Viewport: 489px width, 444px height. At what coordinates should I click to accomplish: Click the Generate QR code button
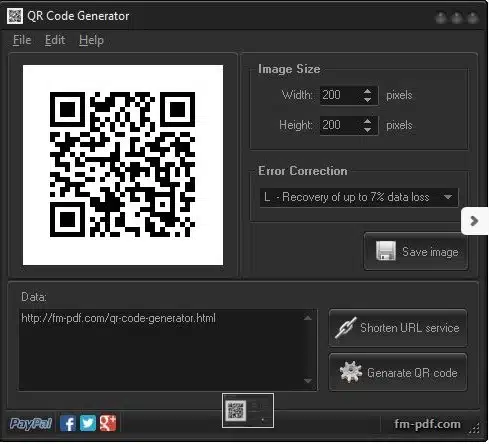coord(398,372)
